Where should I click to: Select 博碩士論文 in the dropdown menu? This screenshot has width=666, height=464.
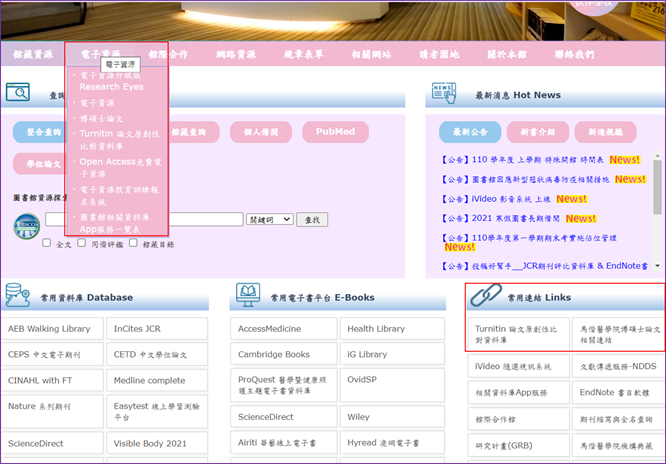[x=101, y=119]
